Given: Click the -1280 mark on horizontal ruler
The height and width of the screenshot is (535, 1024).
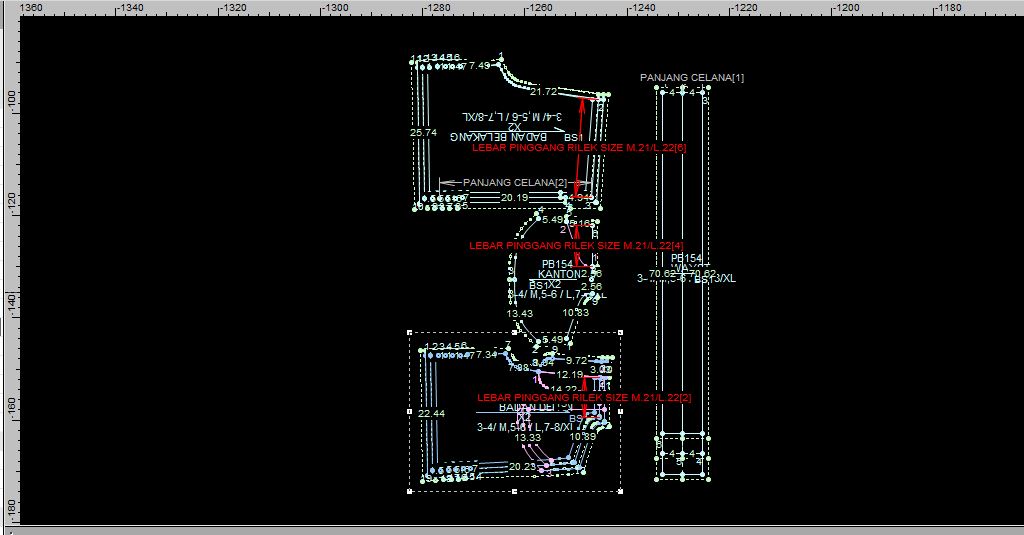Looking at the screenshot, I should pyautogui.click(x=436, y=8).
